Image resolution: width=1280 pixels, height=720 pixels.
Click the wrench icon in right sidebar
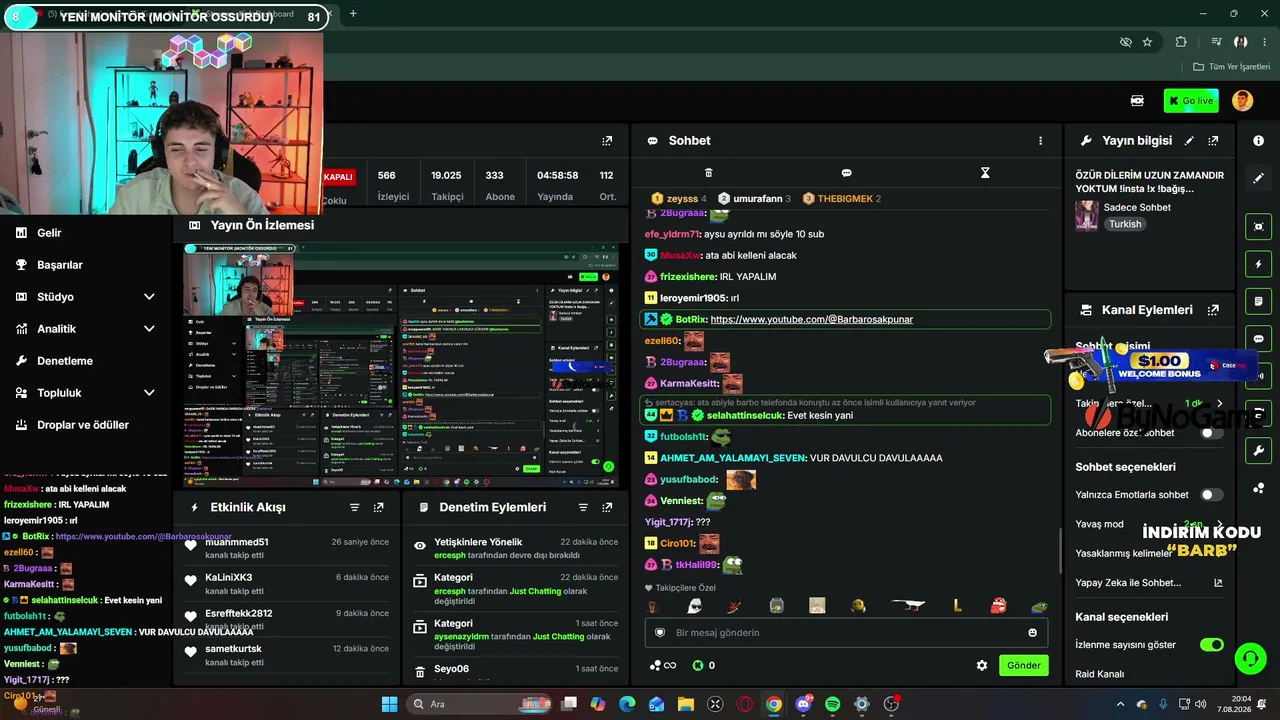(1258, 451)
